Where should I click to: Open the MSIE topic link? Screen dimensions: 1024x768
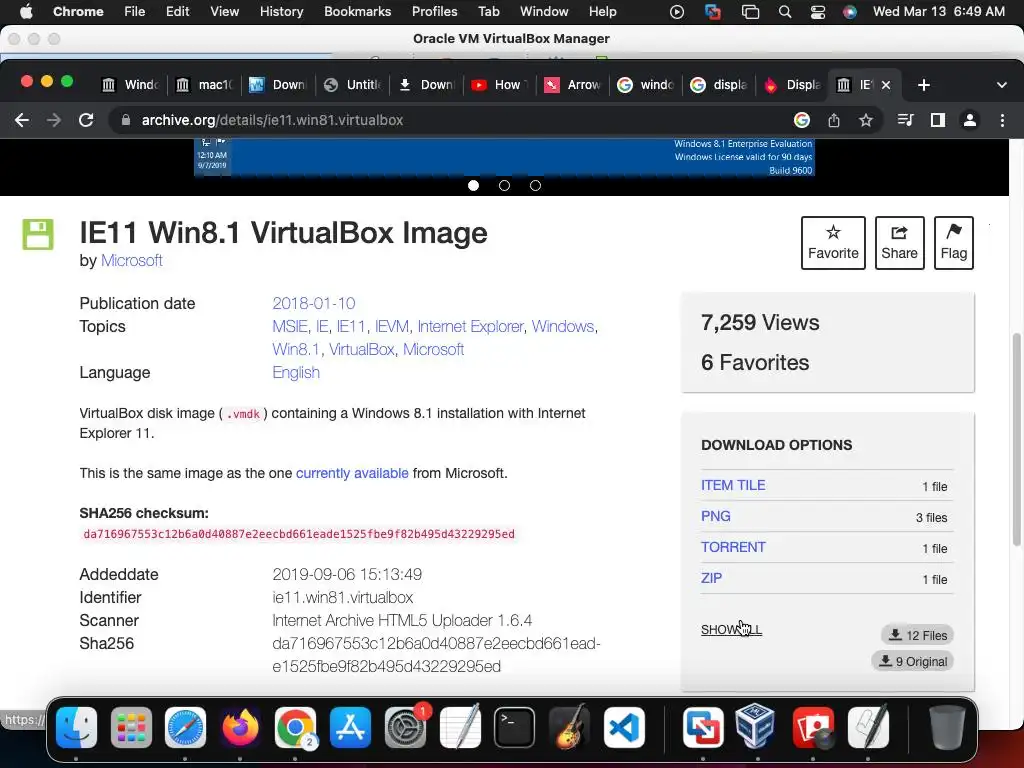pyautogui.click(x=289, y=327)
